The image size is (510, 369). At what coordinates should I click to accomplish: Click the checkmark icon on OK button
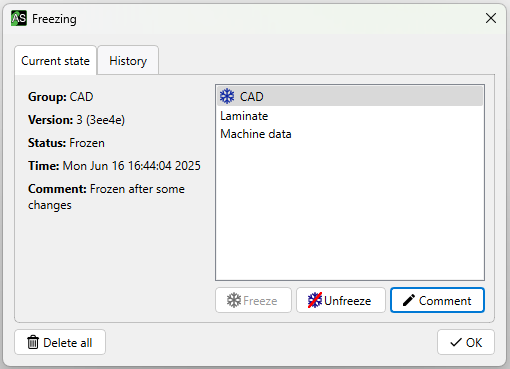coord(456,342)
